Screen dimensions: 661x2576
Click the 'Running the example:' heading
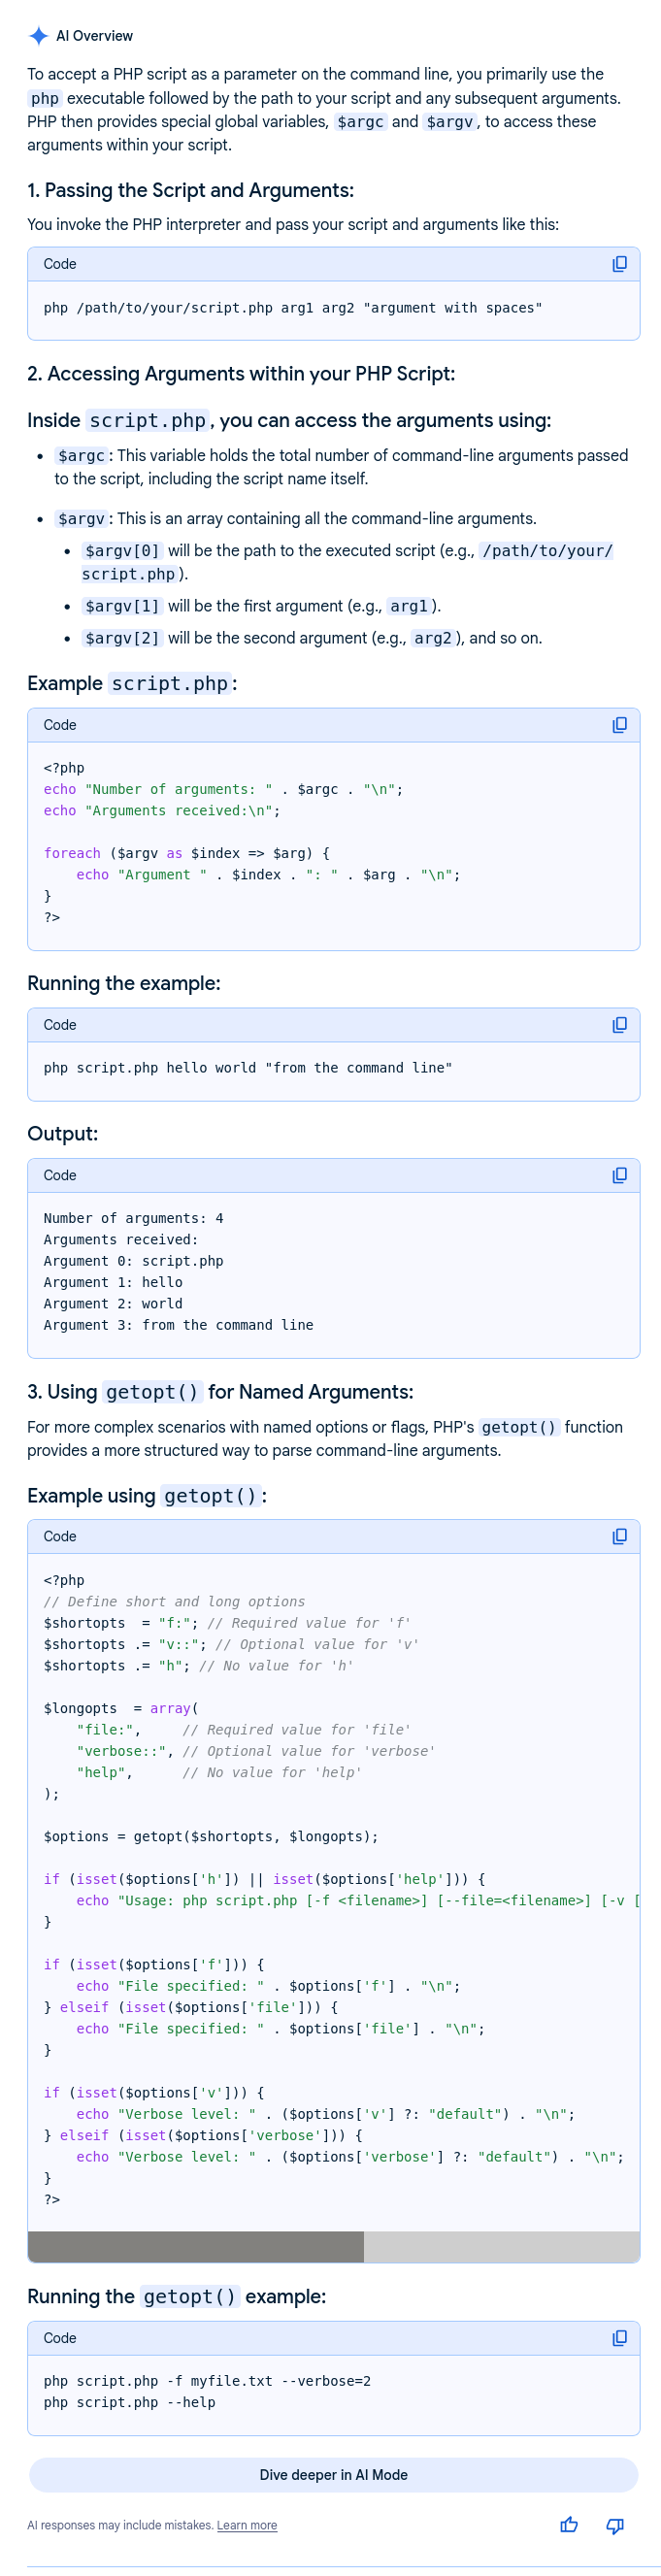(123, 983)
